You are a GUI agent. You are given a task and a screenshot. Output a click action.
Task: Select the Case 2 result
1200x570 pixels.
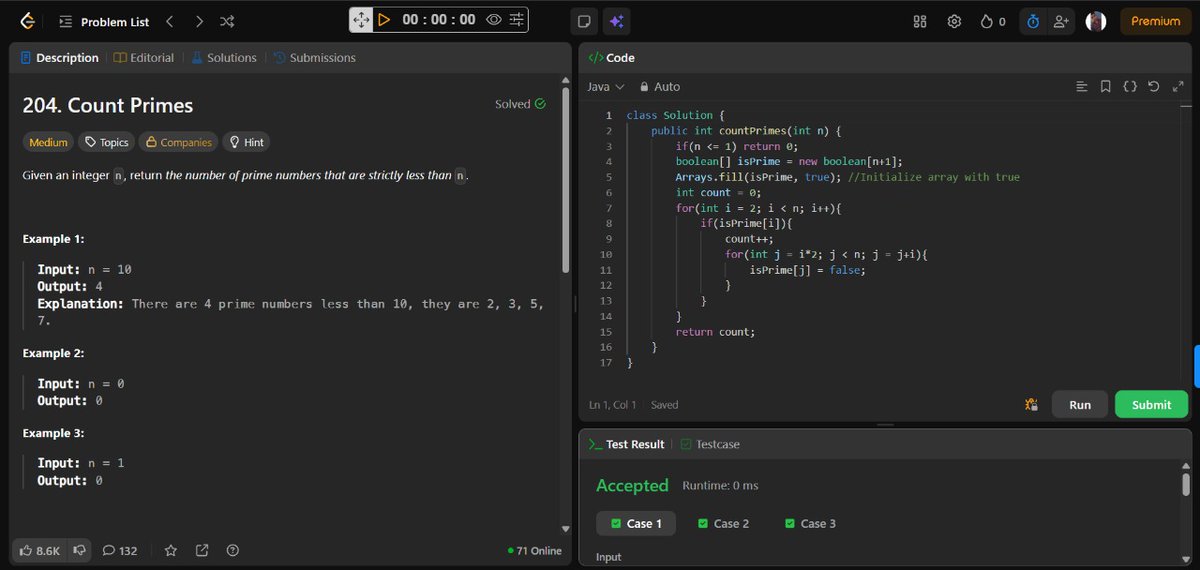pos(723,524)
